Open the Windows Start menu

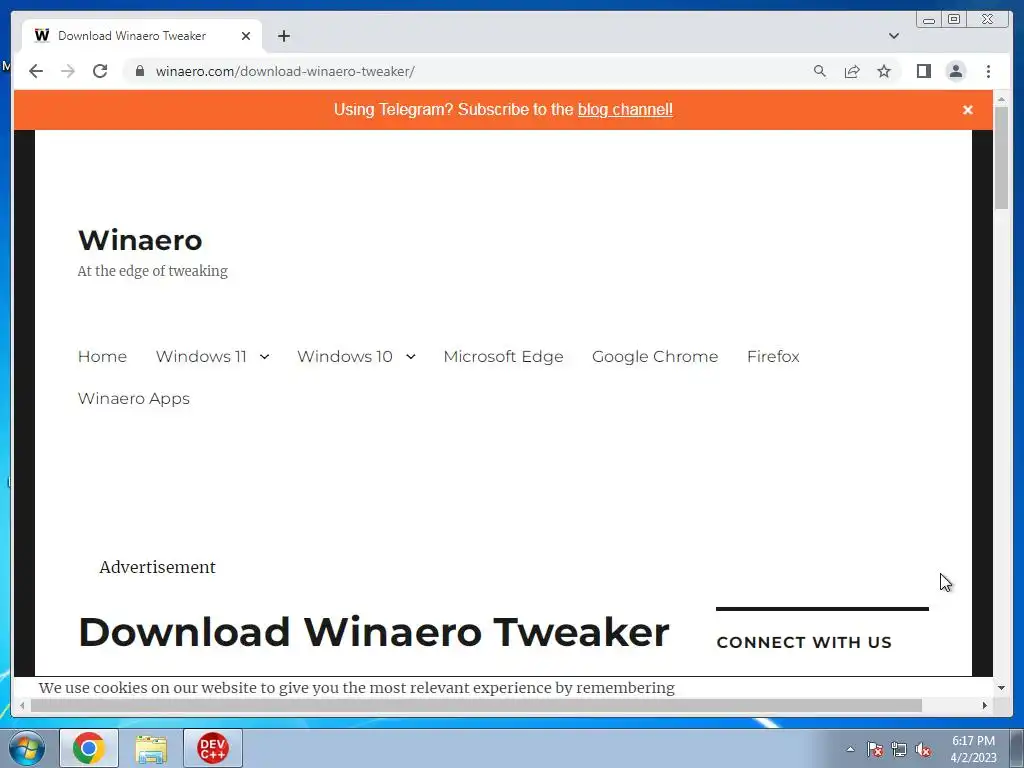(x=27, y=748)
